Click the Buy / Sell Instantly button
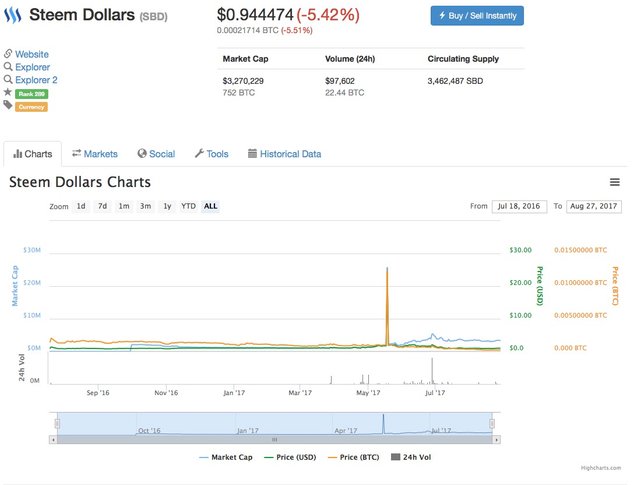The width and height of the screenshot is (640, 485). (x=477, y=16)
